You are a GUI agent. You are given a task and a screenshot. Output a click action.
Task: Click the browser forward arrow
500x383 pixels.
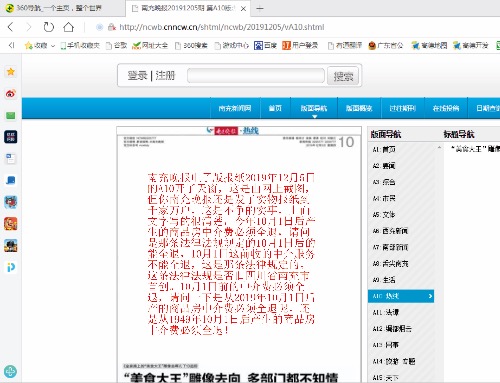coord(29,27)
